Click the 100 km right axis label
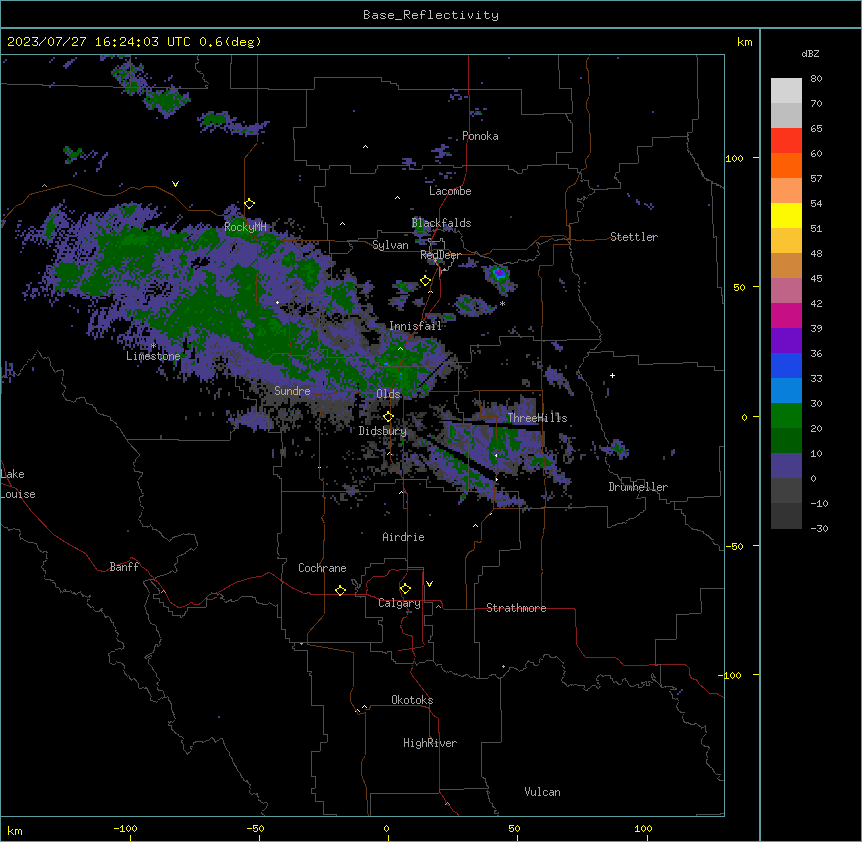 tap(734, 158)
